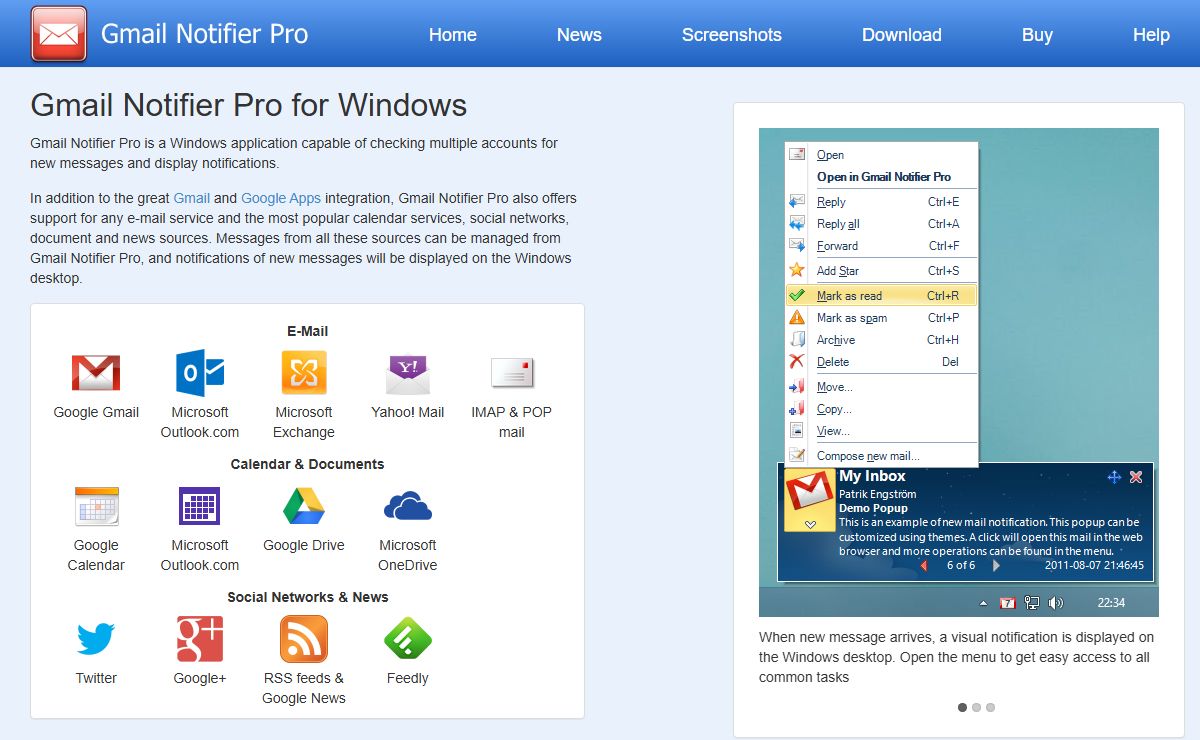Open the Home navigation tab

pyautogui.click(x=453, y=34)
